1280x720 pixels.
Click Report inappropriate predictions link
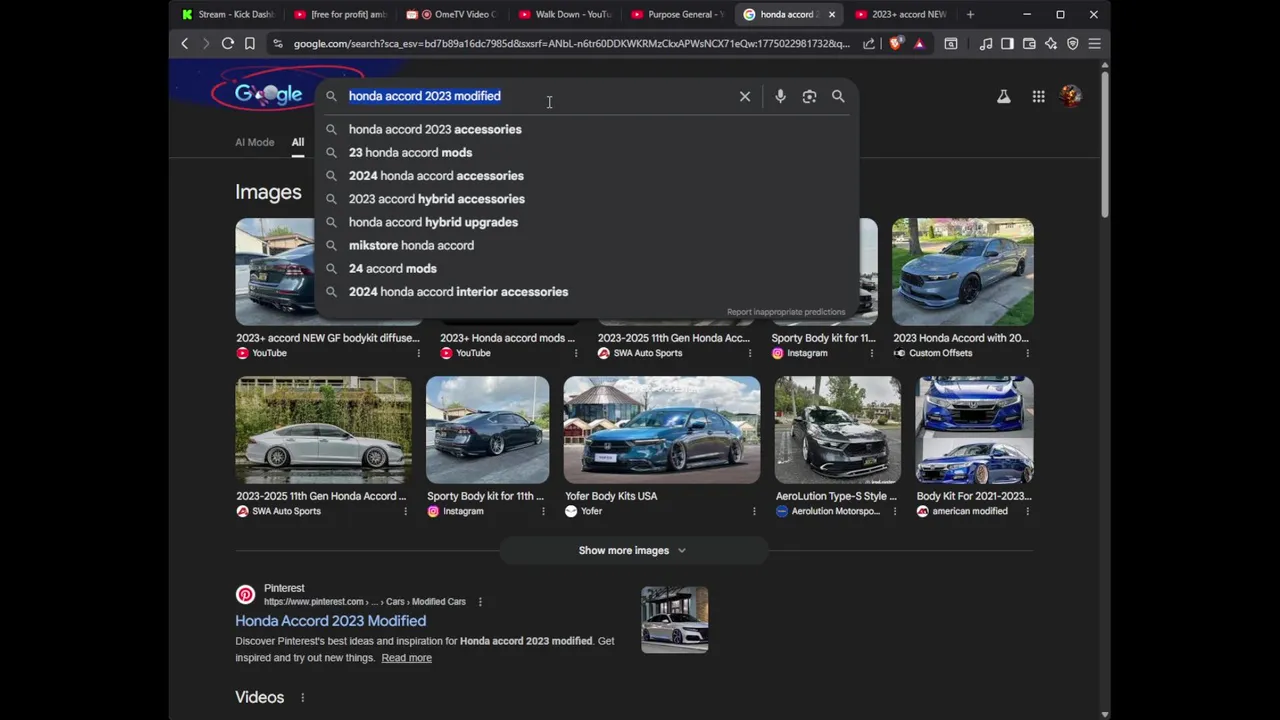786,312
